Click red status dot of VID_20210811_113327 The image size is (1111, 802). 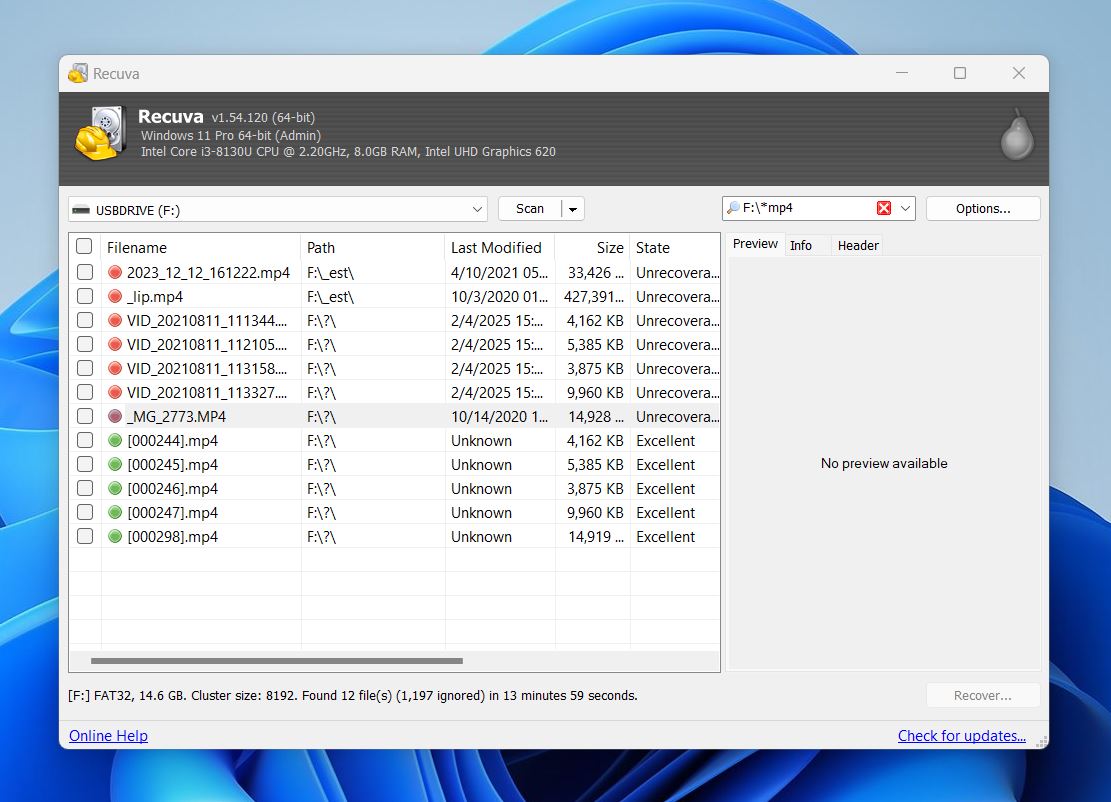point(115,392)
